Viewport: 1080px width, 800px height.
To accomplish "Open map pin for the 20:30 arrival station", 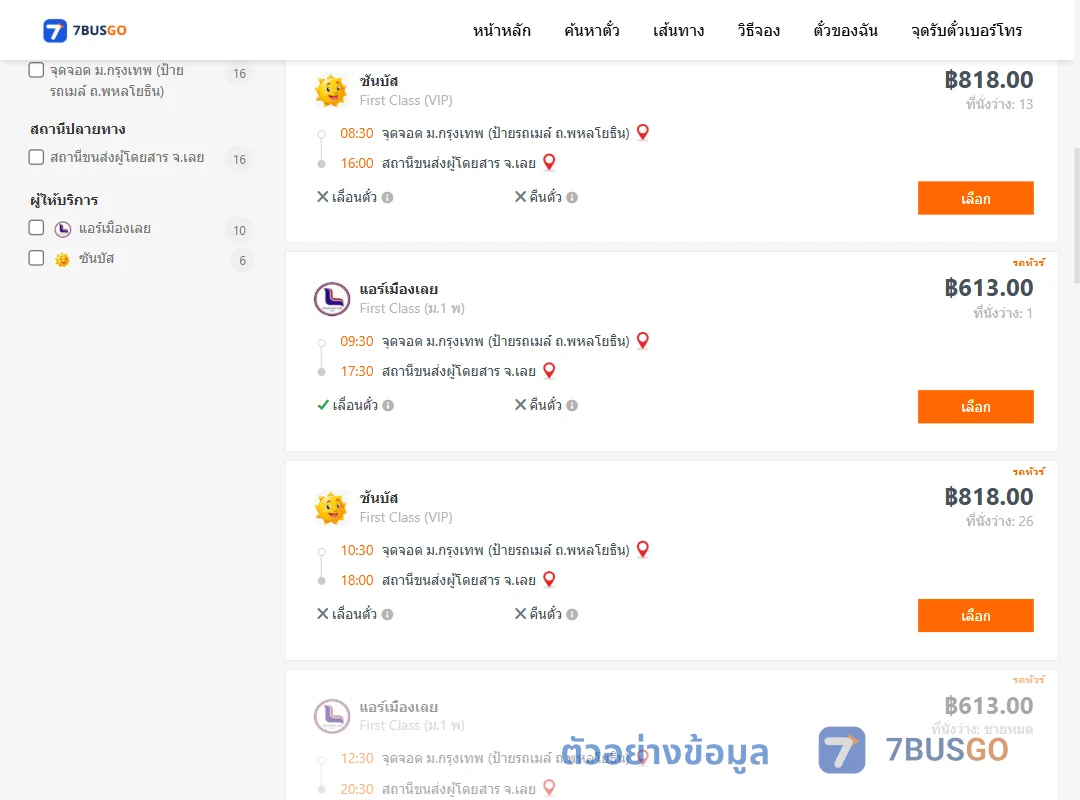I will [549, 788].
